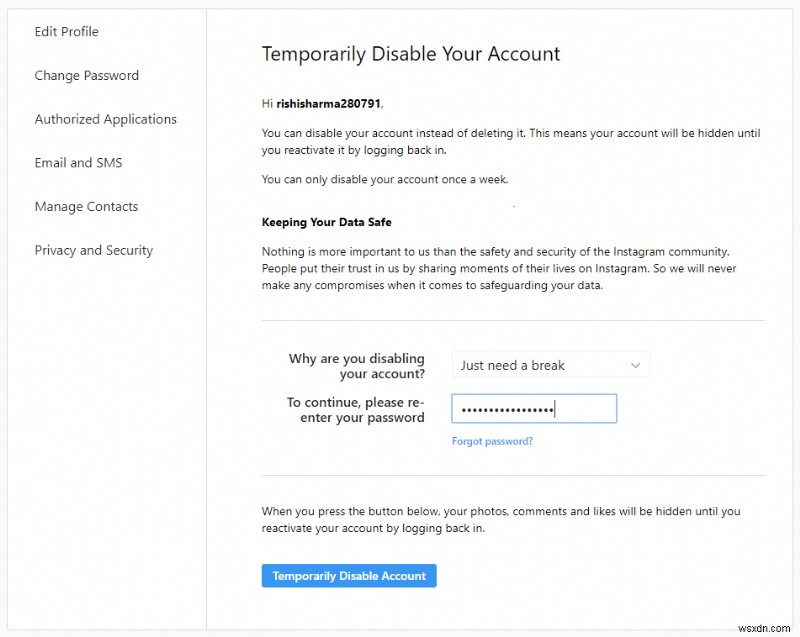The width and height of the screenshot is (800, 637).
Task: Navigate to Manage Contacts
Action: coord(86,207)
